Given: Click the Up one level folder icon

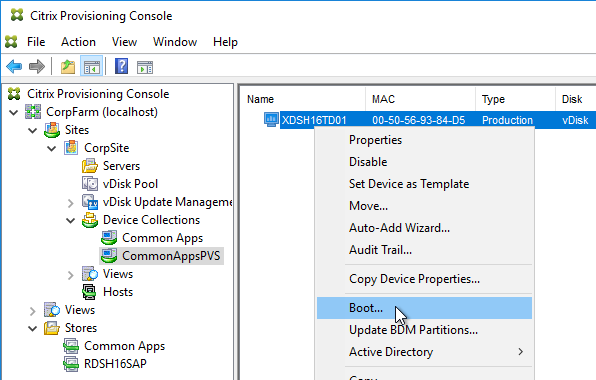Looking at the screenshot, I should tap(68, 67).
